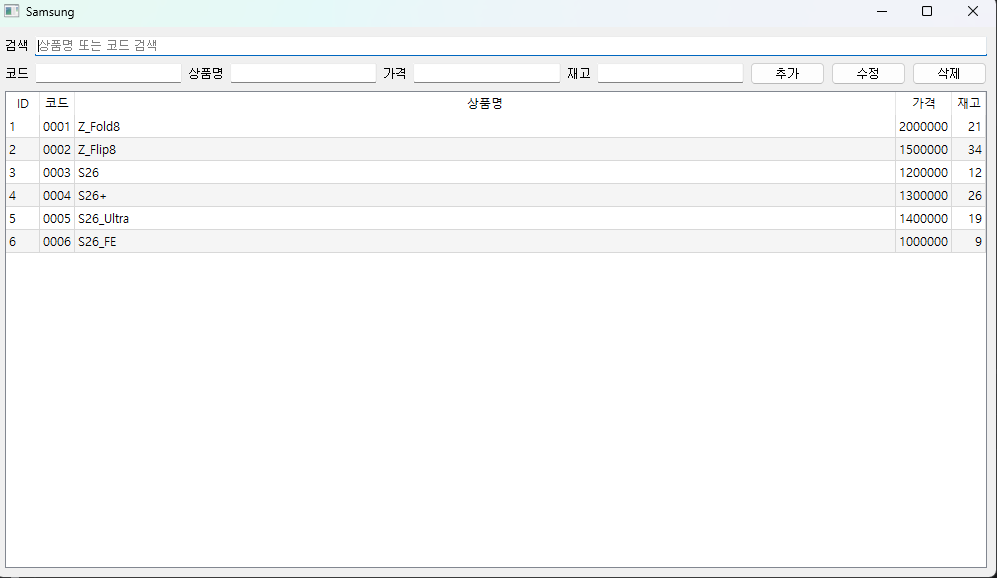Click code cell 0006
This screenshot has width=997, height=578.
[57, 242]
